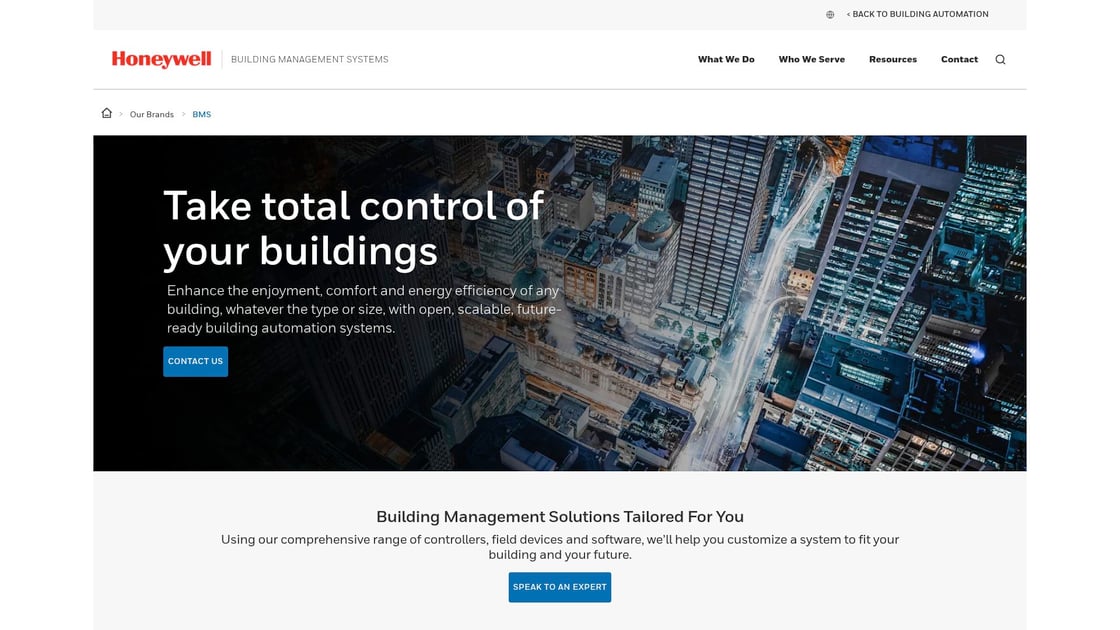Image resolution: width=1120 pixels, height=630 pixels.
Task: Open the What We Do menu
Action: [726, 59]
